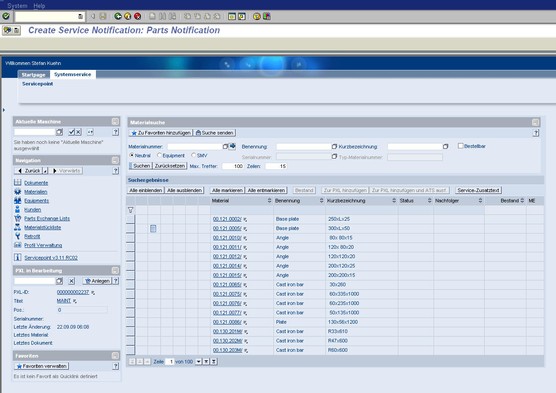Select row of material 00.121.0002

click(130, 219)
